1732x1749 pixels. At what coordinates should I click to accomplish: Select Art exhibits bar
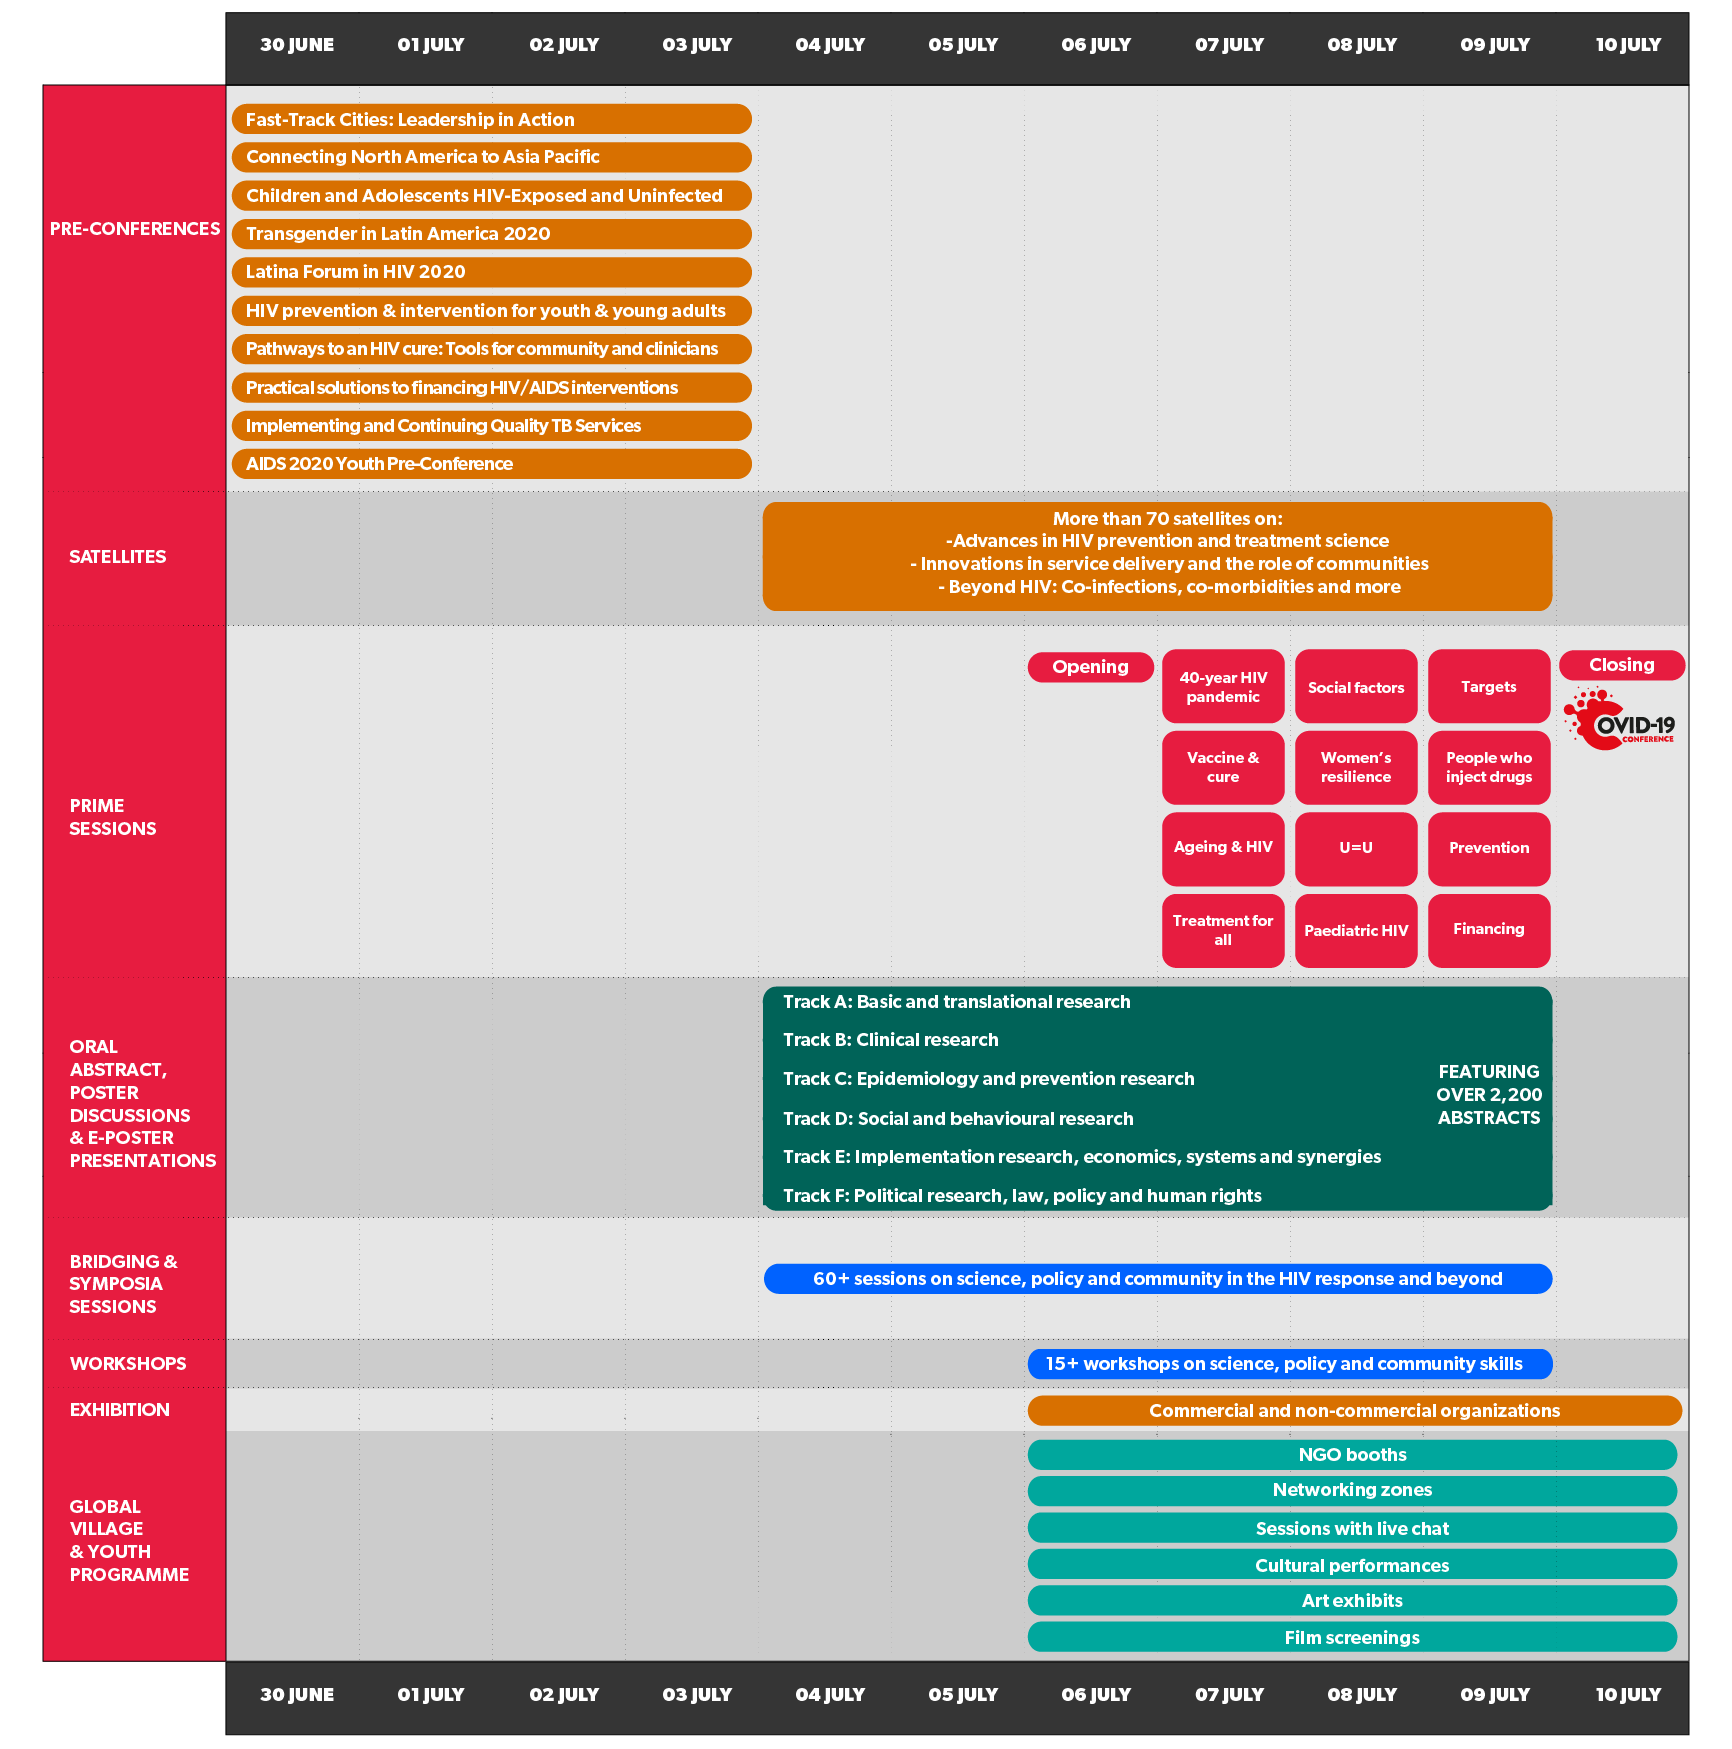tap(1352, 1601)
